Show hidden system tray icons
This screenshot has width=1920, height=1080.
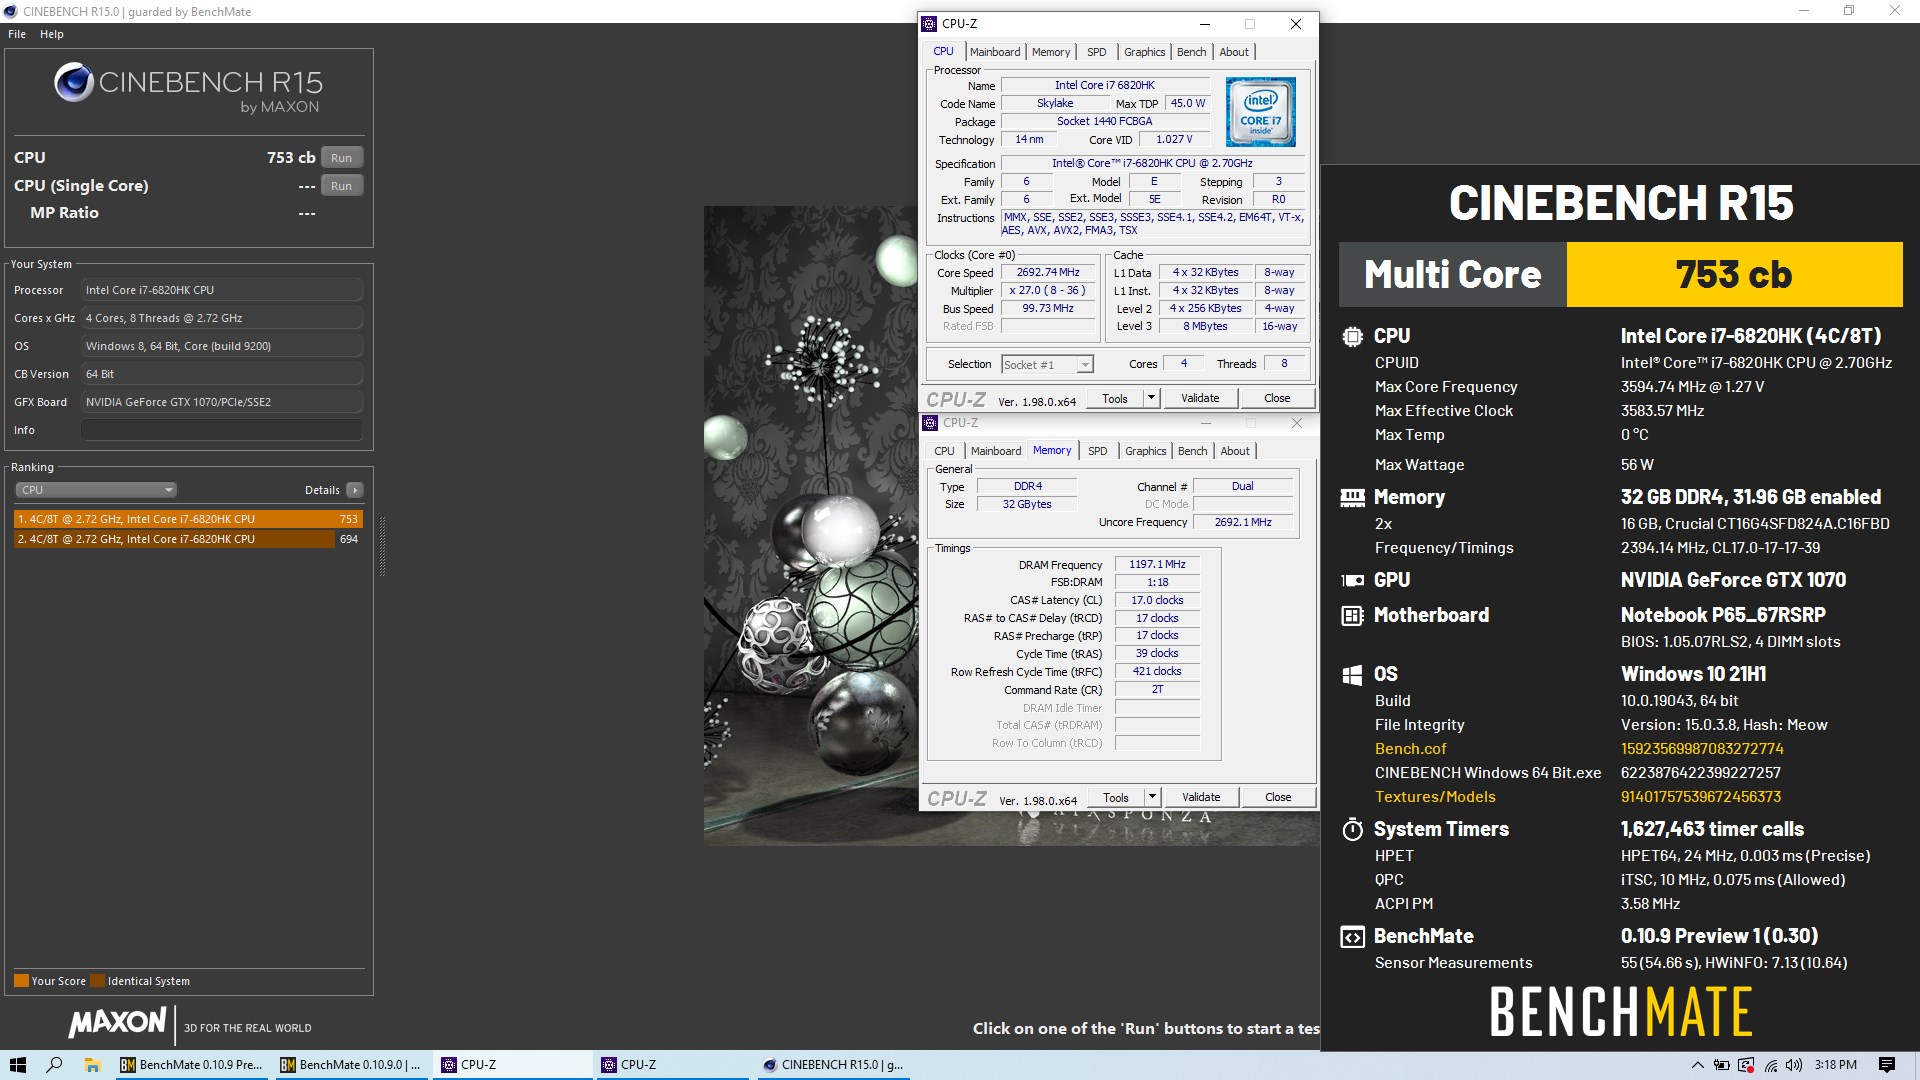coord(1697,1065)
